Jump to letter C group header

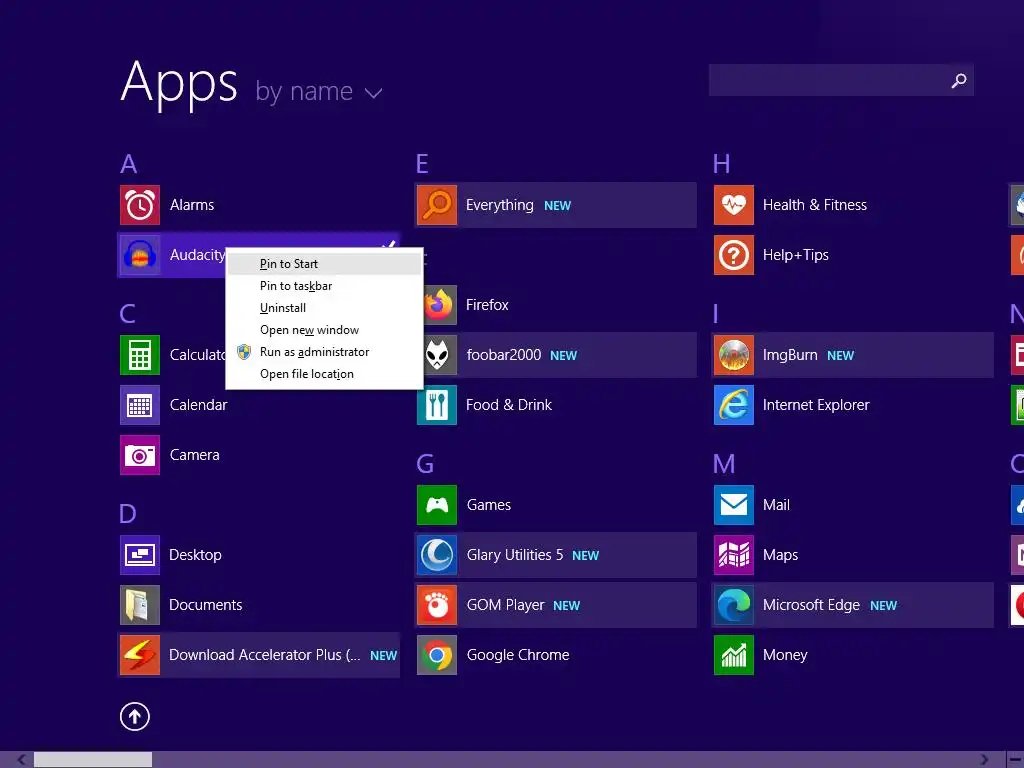click(x=128, y=314)
